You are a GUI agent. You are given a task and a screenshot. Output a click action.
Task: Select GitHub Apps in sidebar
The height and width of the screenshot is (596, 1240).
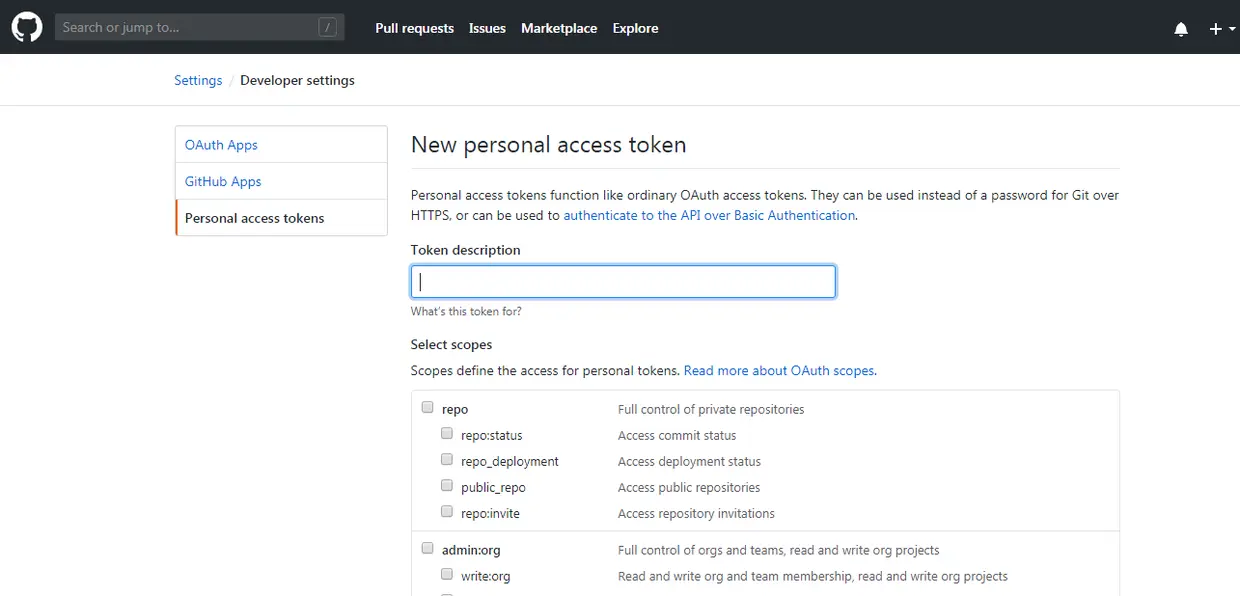(223, 182)
